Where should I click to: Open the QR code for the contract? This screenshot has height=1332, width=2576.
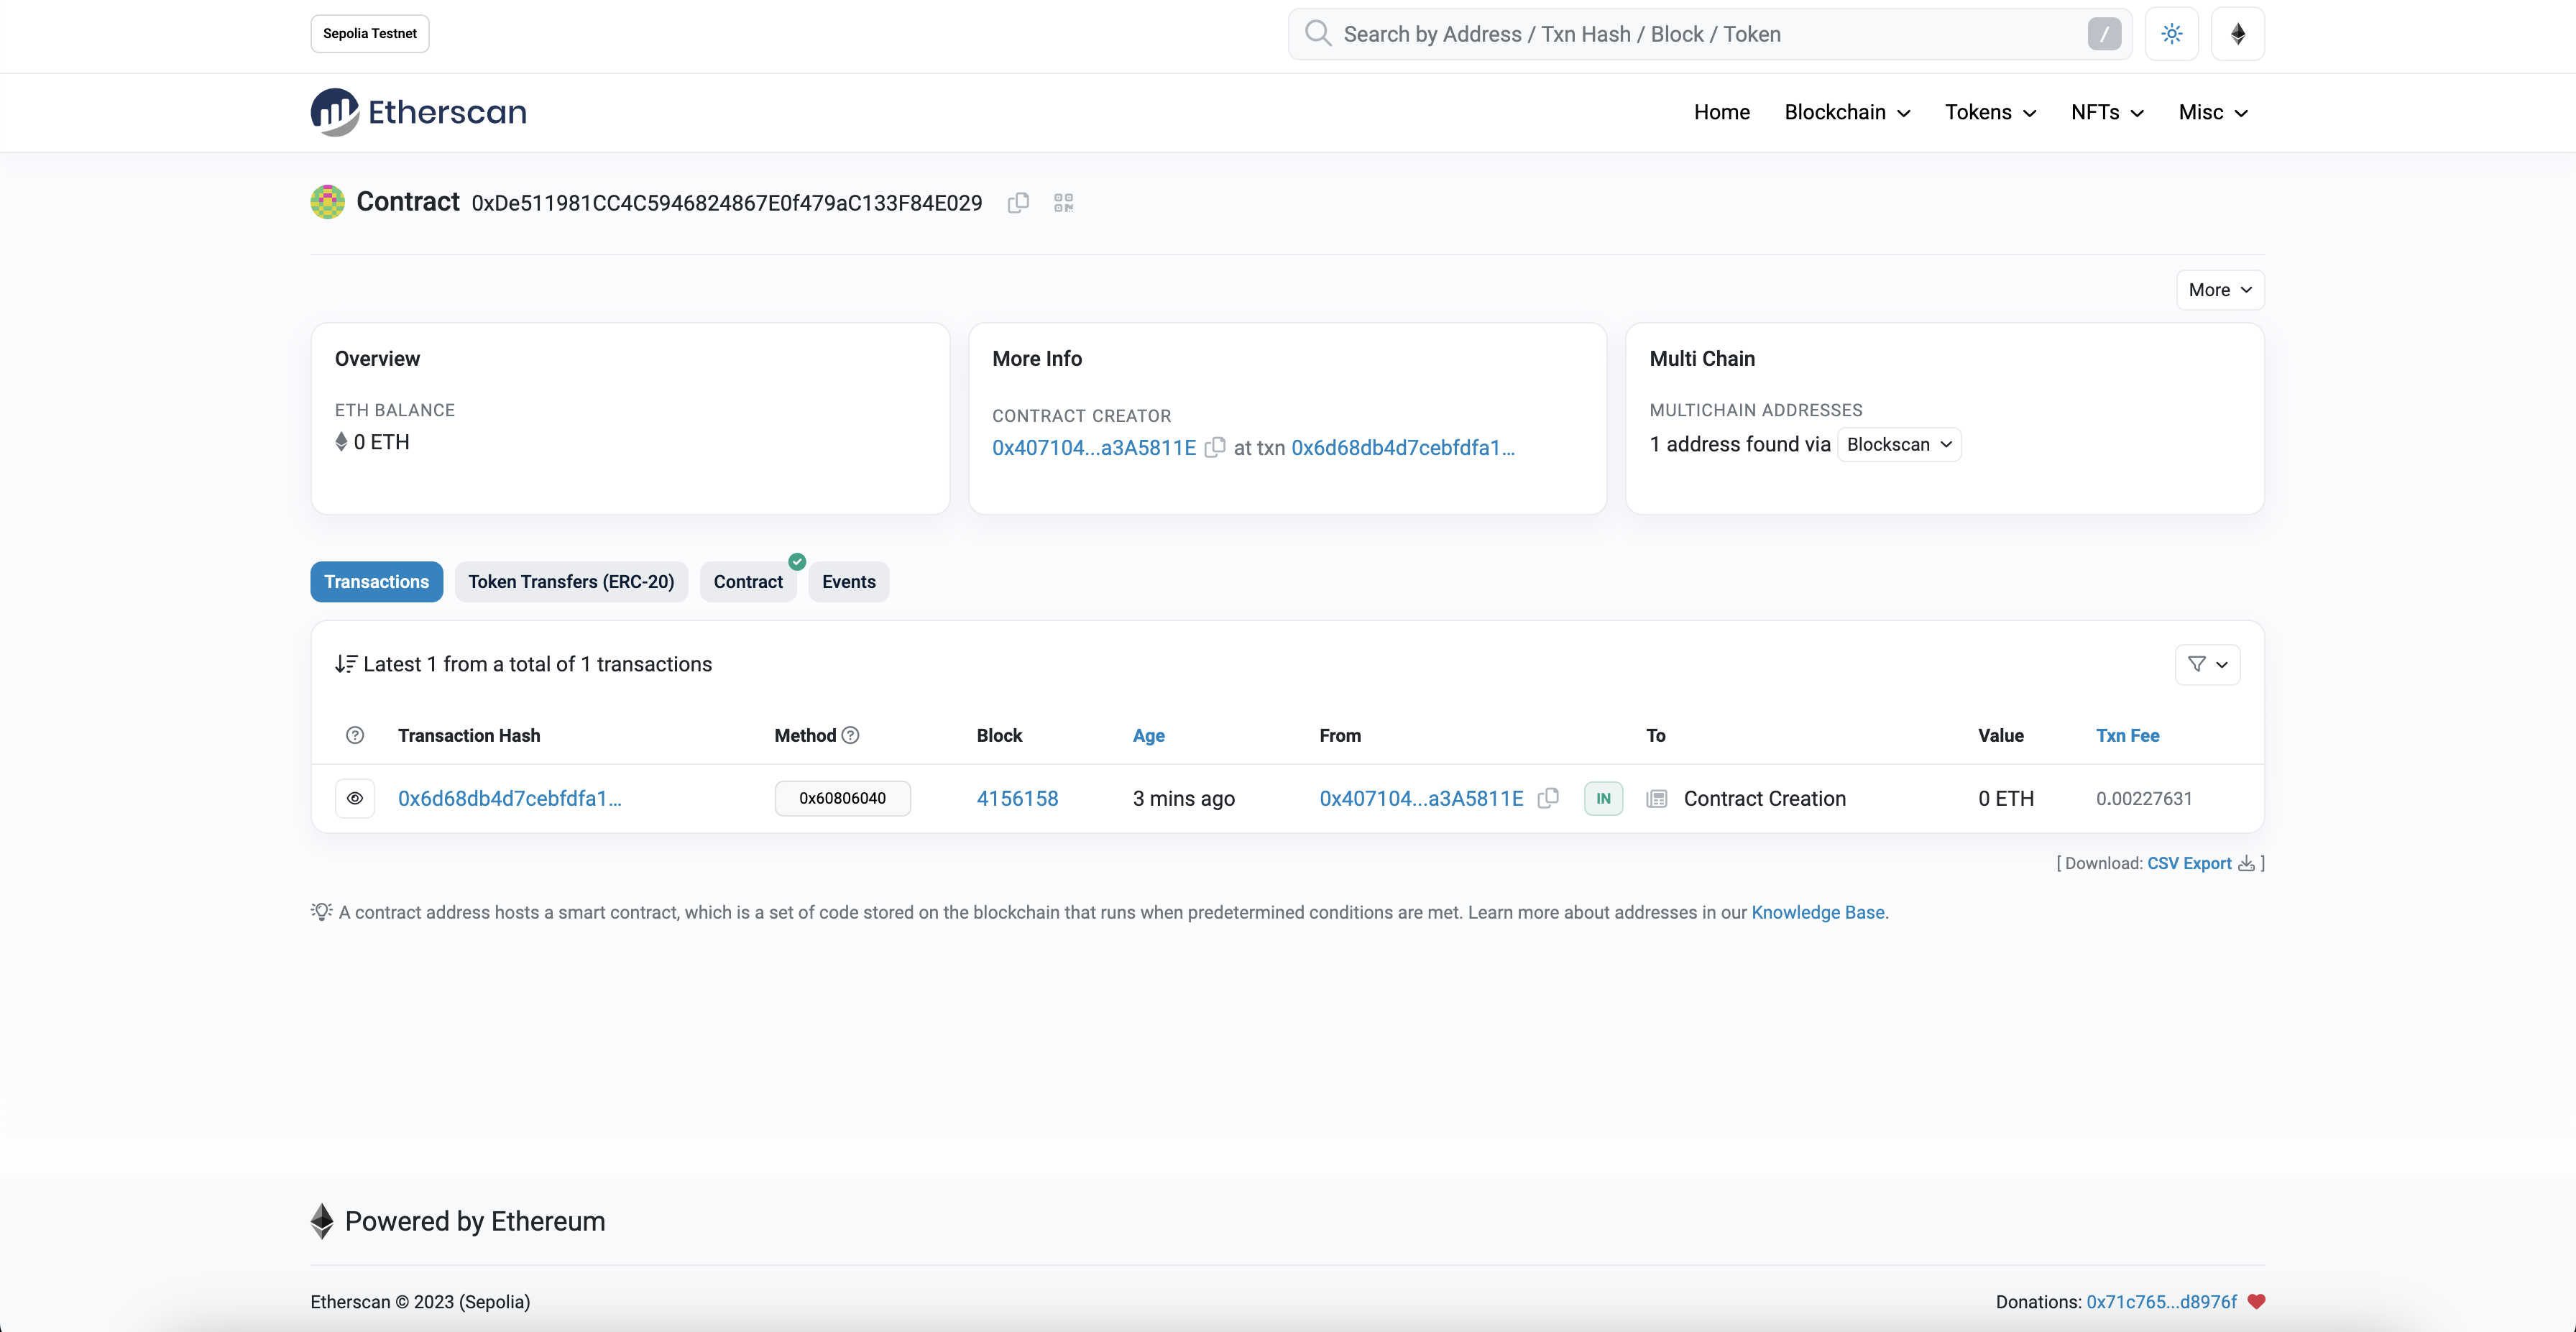click(x=1062, y=202)
